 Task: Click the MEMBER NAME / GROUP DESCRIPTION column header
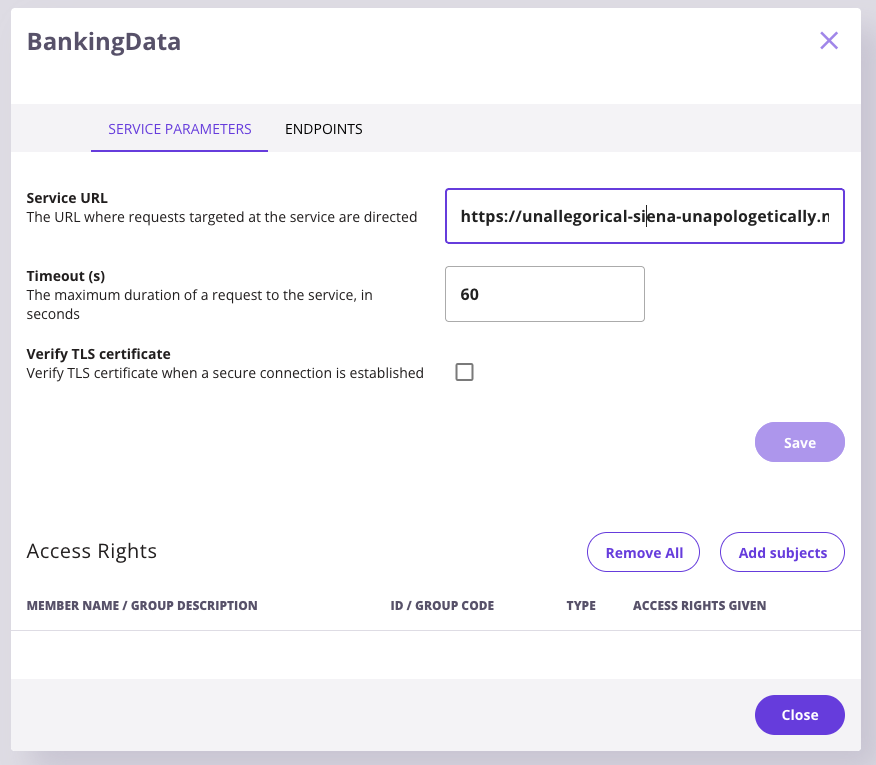coord(142,605)
